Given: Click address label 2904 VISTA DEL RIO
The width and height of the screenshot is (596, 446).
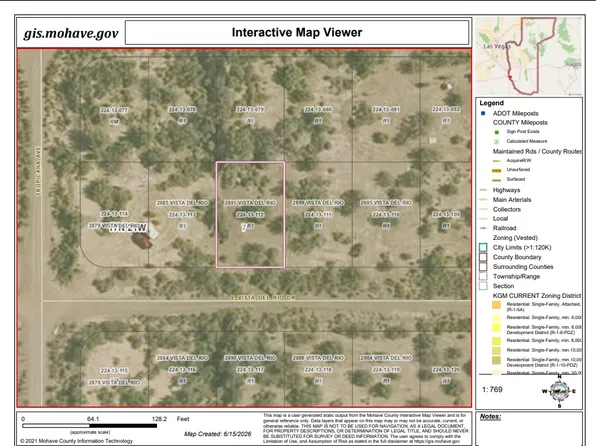Looking at the screenshot, I should (386, 358).
